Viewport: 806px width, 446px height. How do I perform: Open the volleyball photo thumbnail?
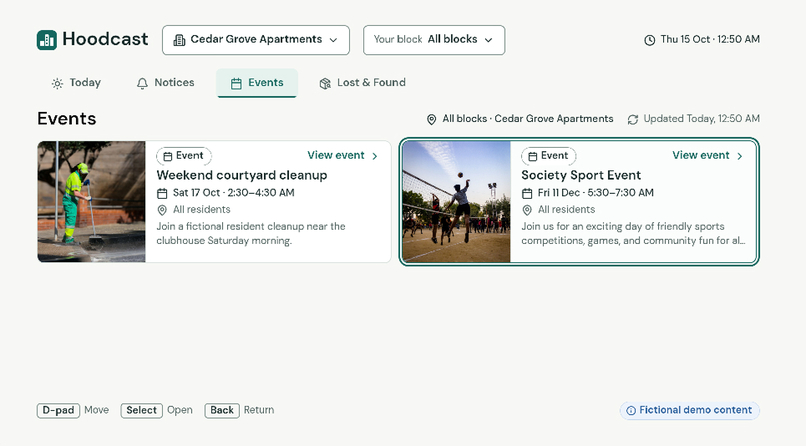click(x=456, y=201)
